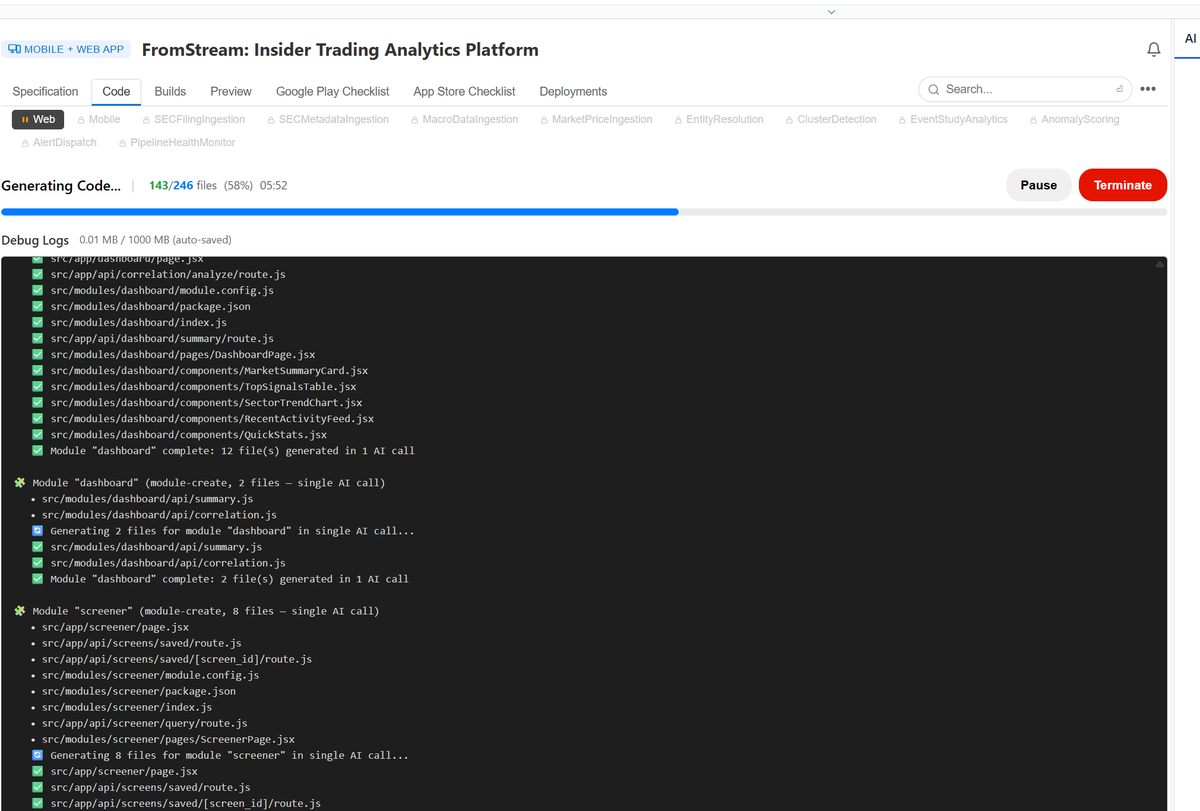Click the green check by "2 file(s) generated" line
The image size is (1200, 811).
[x=38, y=579]
